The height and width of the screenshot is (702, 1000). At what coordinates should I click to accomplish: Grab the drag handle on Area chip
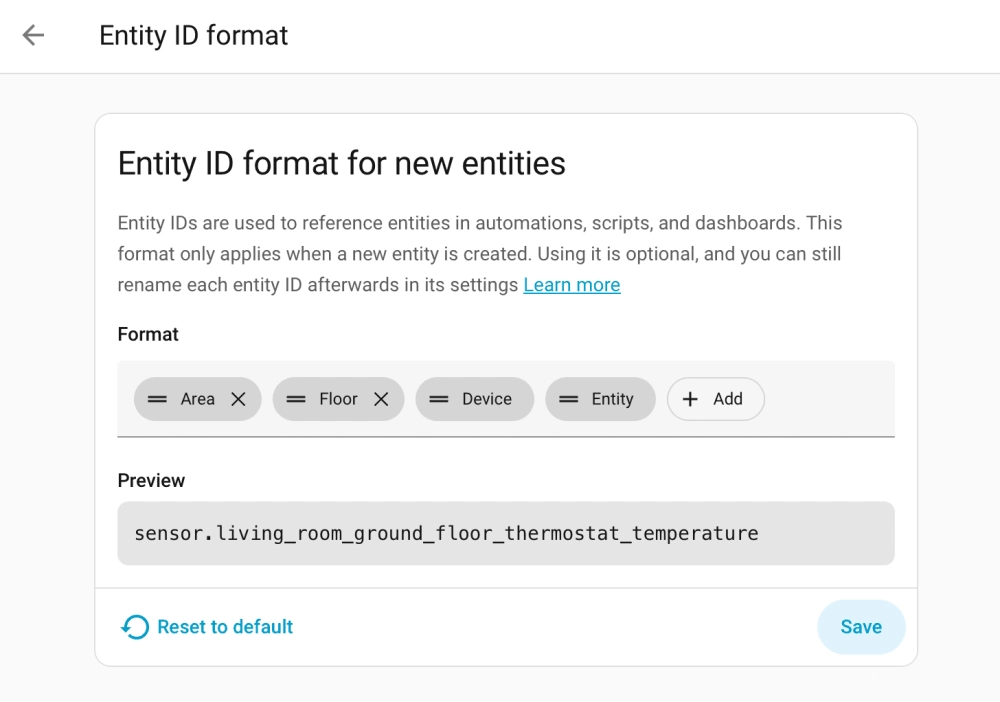click(x=157, y=399)
